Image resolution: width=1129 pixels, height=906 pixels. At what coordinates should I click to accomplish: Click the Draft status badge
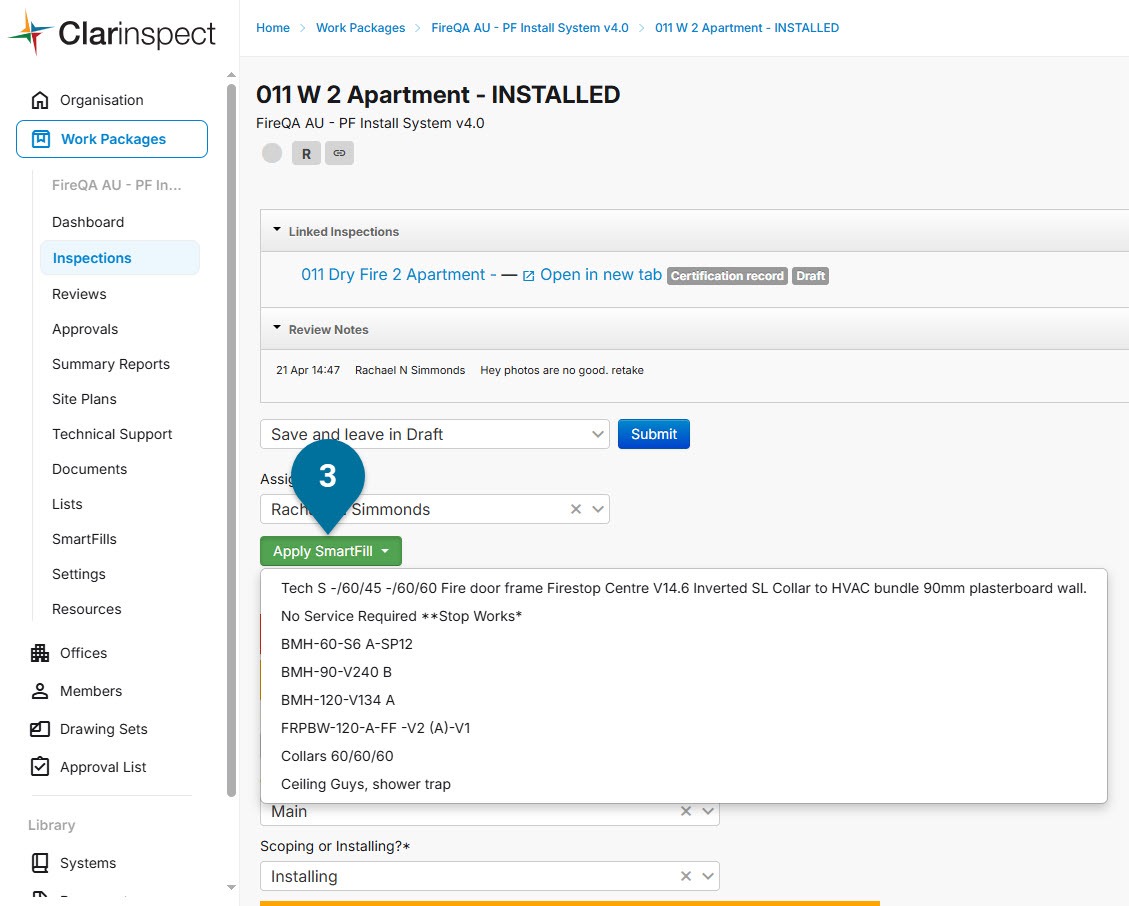811,276
